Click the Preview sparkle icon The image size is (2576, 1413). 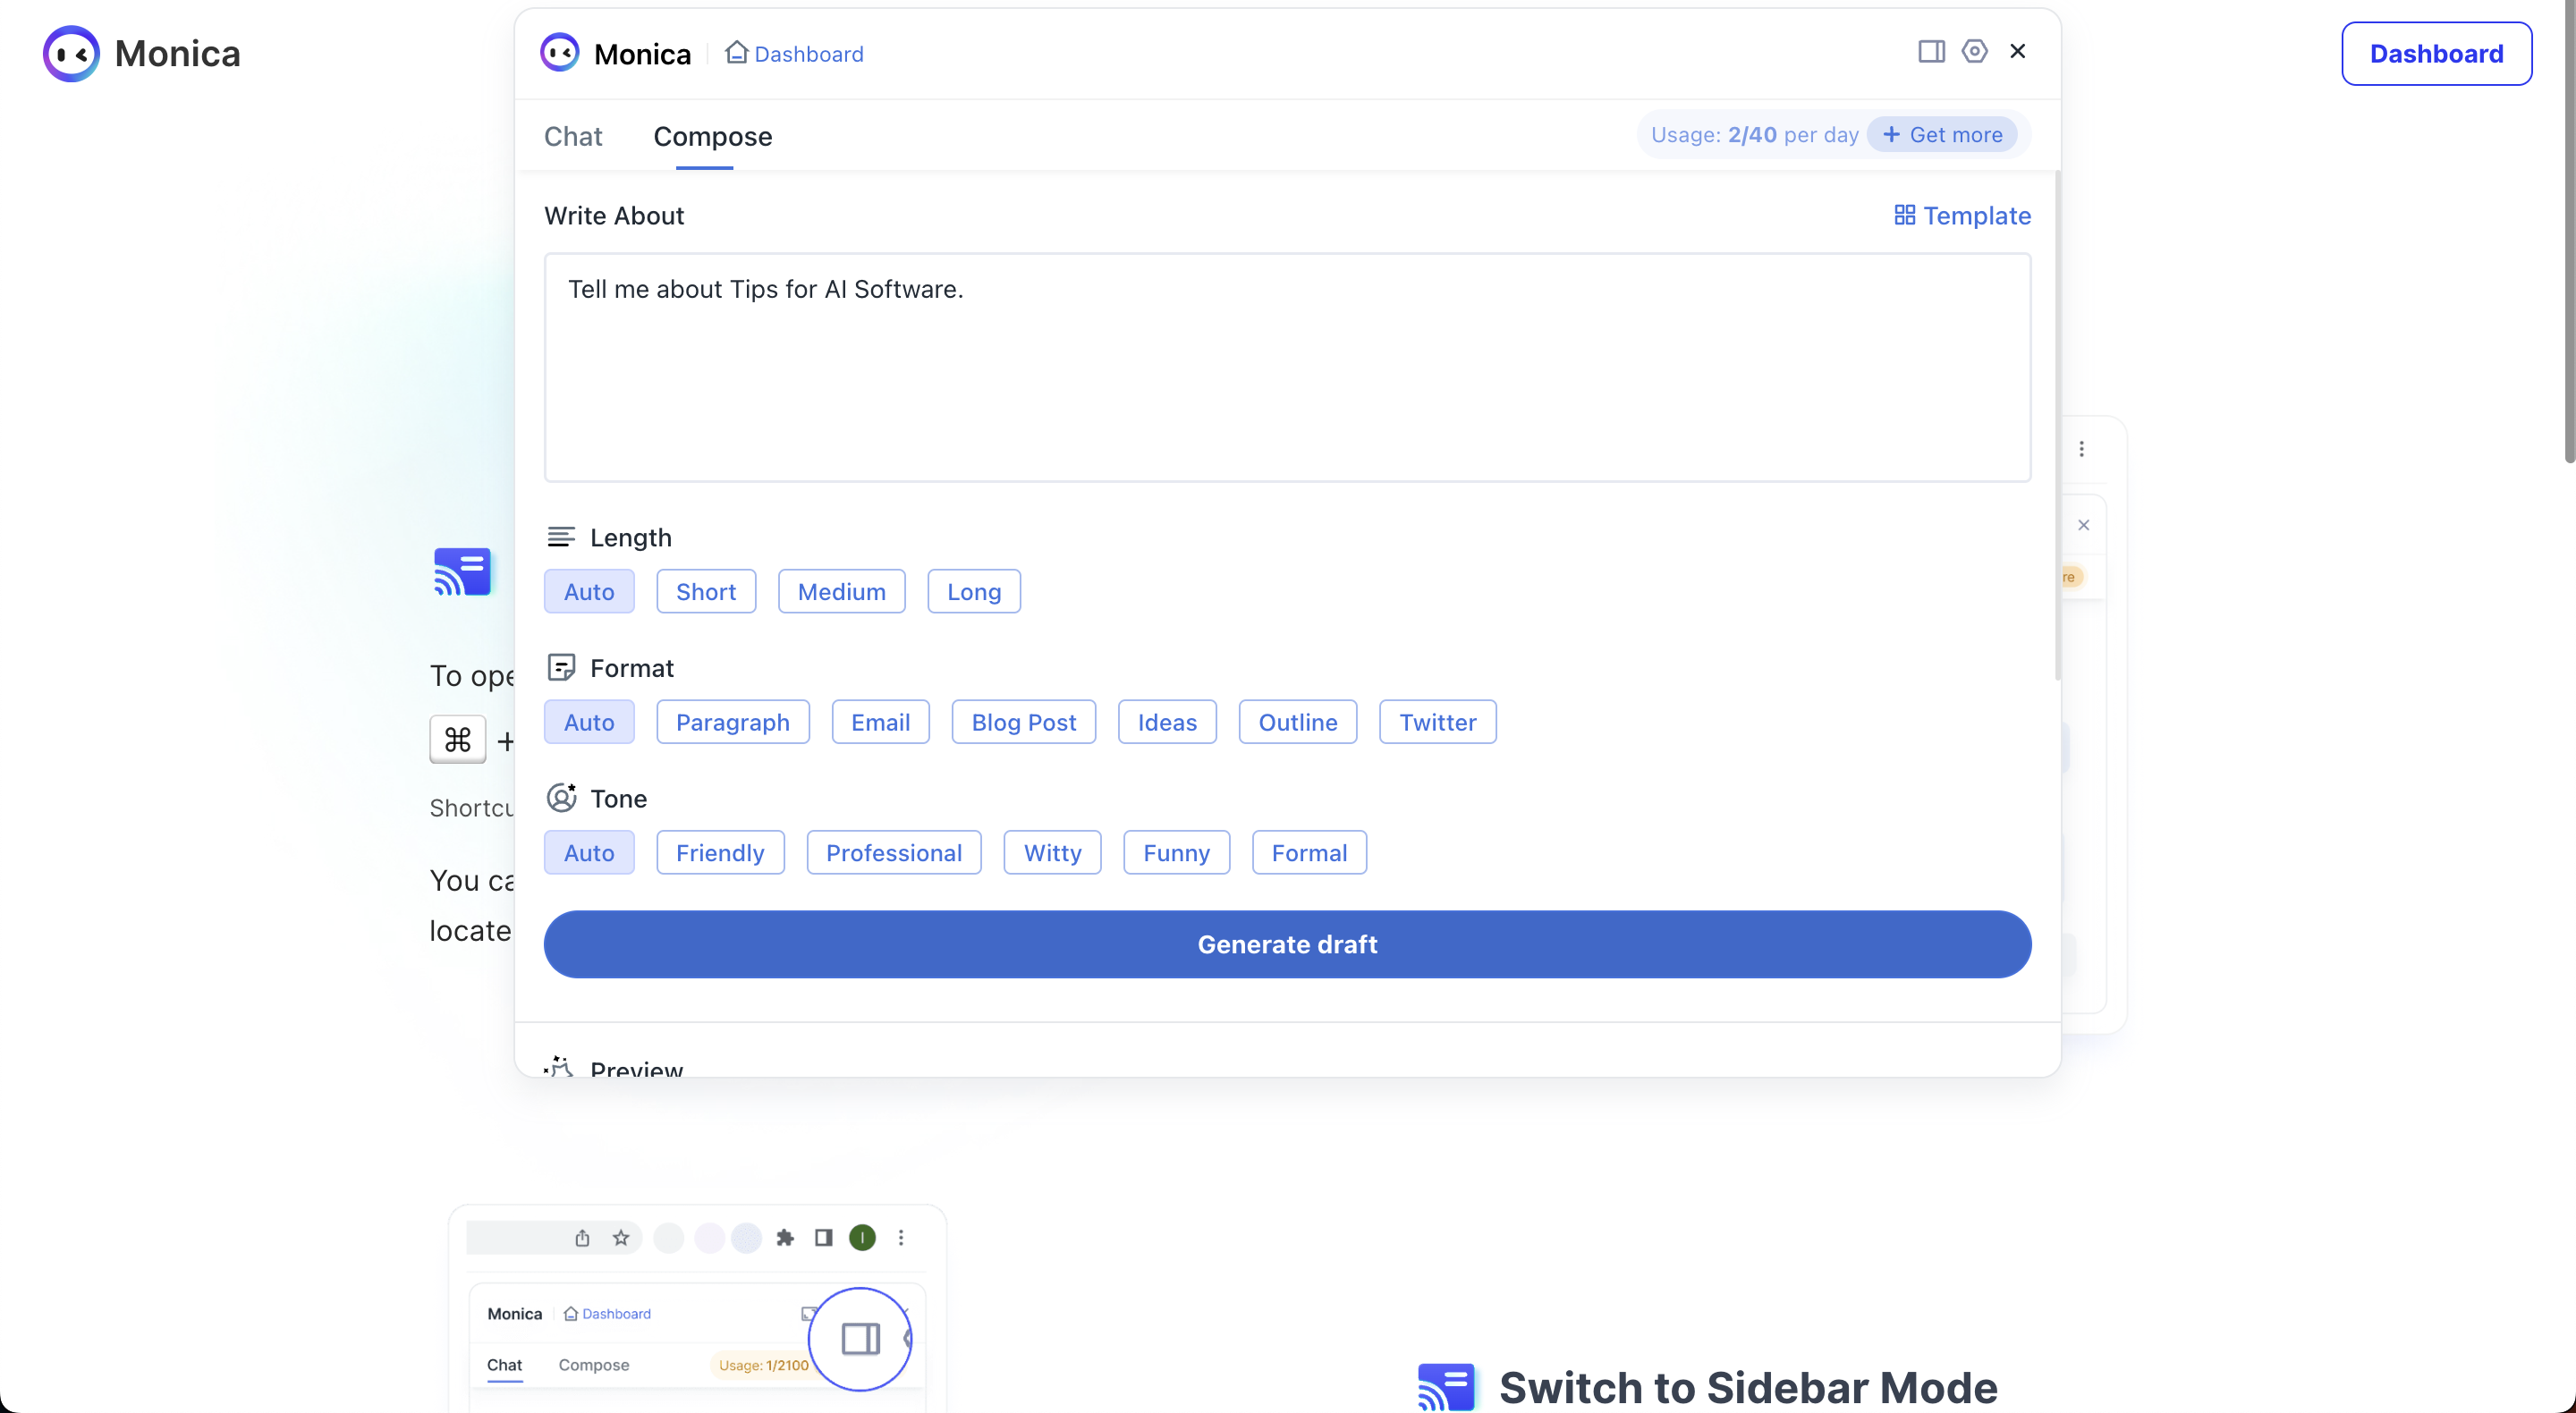[559, 1066]
